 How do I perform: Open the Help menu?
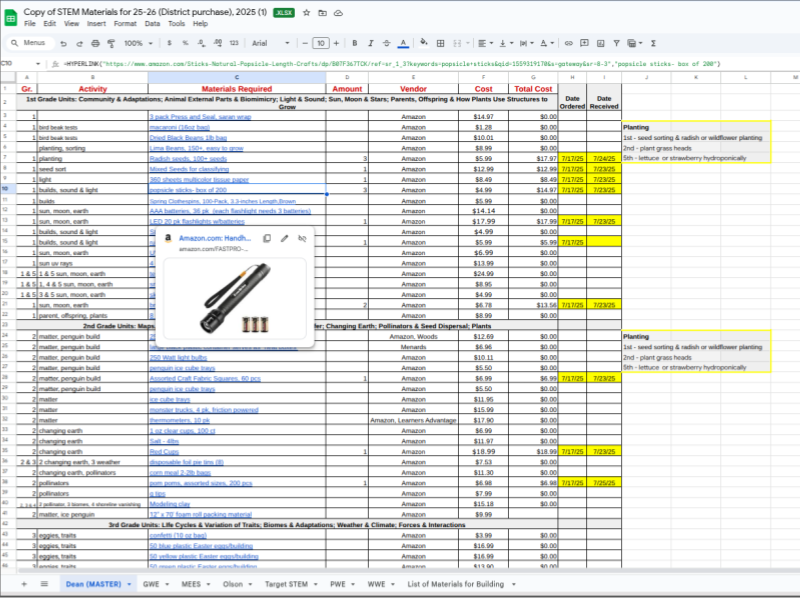pyautogui.click(x=200, y=23)
